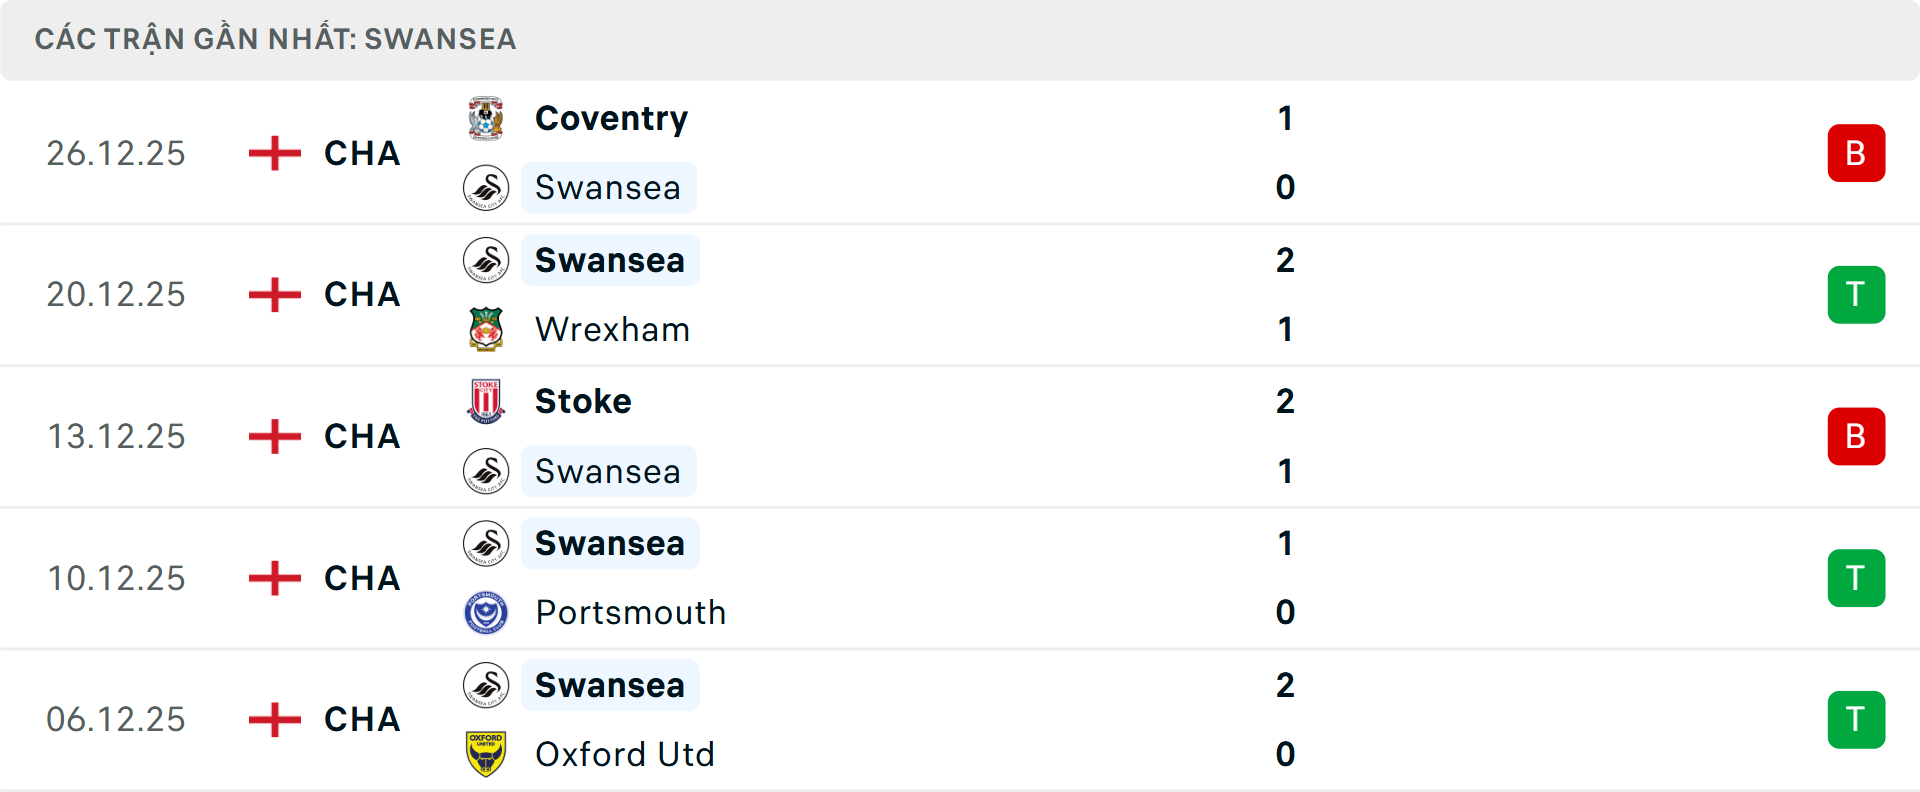Toggle the green T badge for the Portsmouth match
Viewport: 1920px width, 792px height.
(1857, 577)
